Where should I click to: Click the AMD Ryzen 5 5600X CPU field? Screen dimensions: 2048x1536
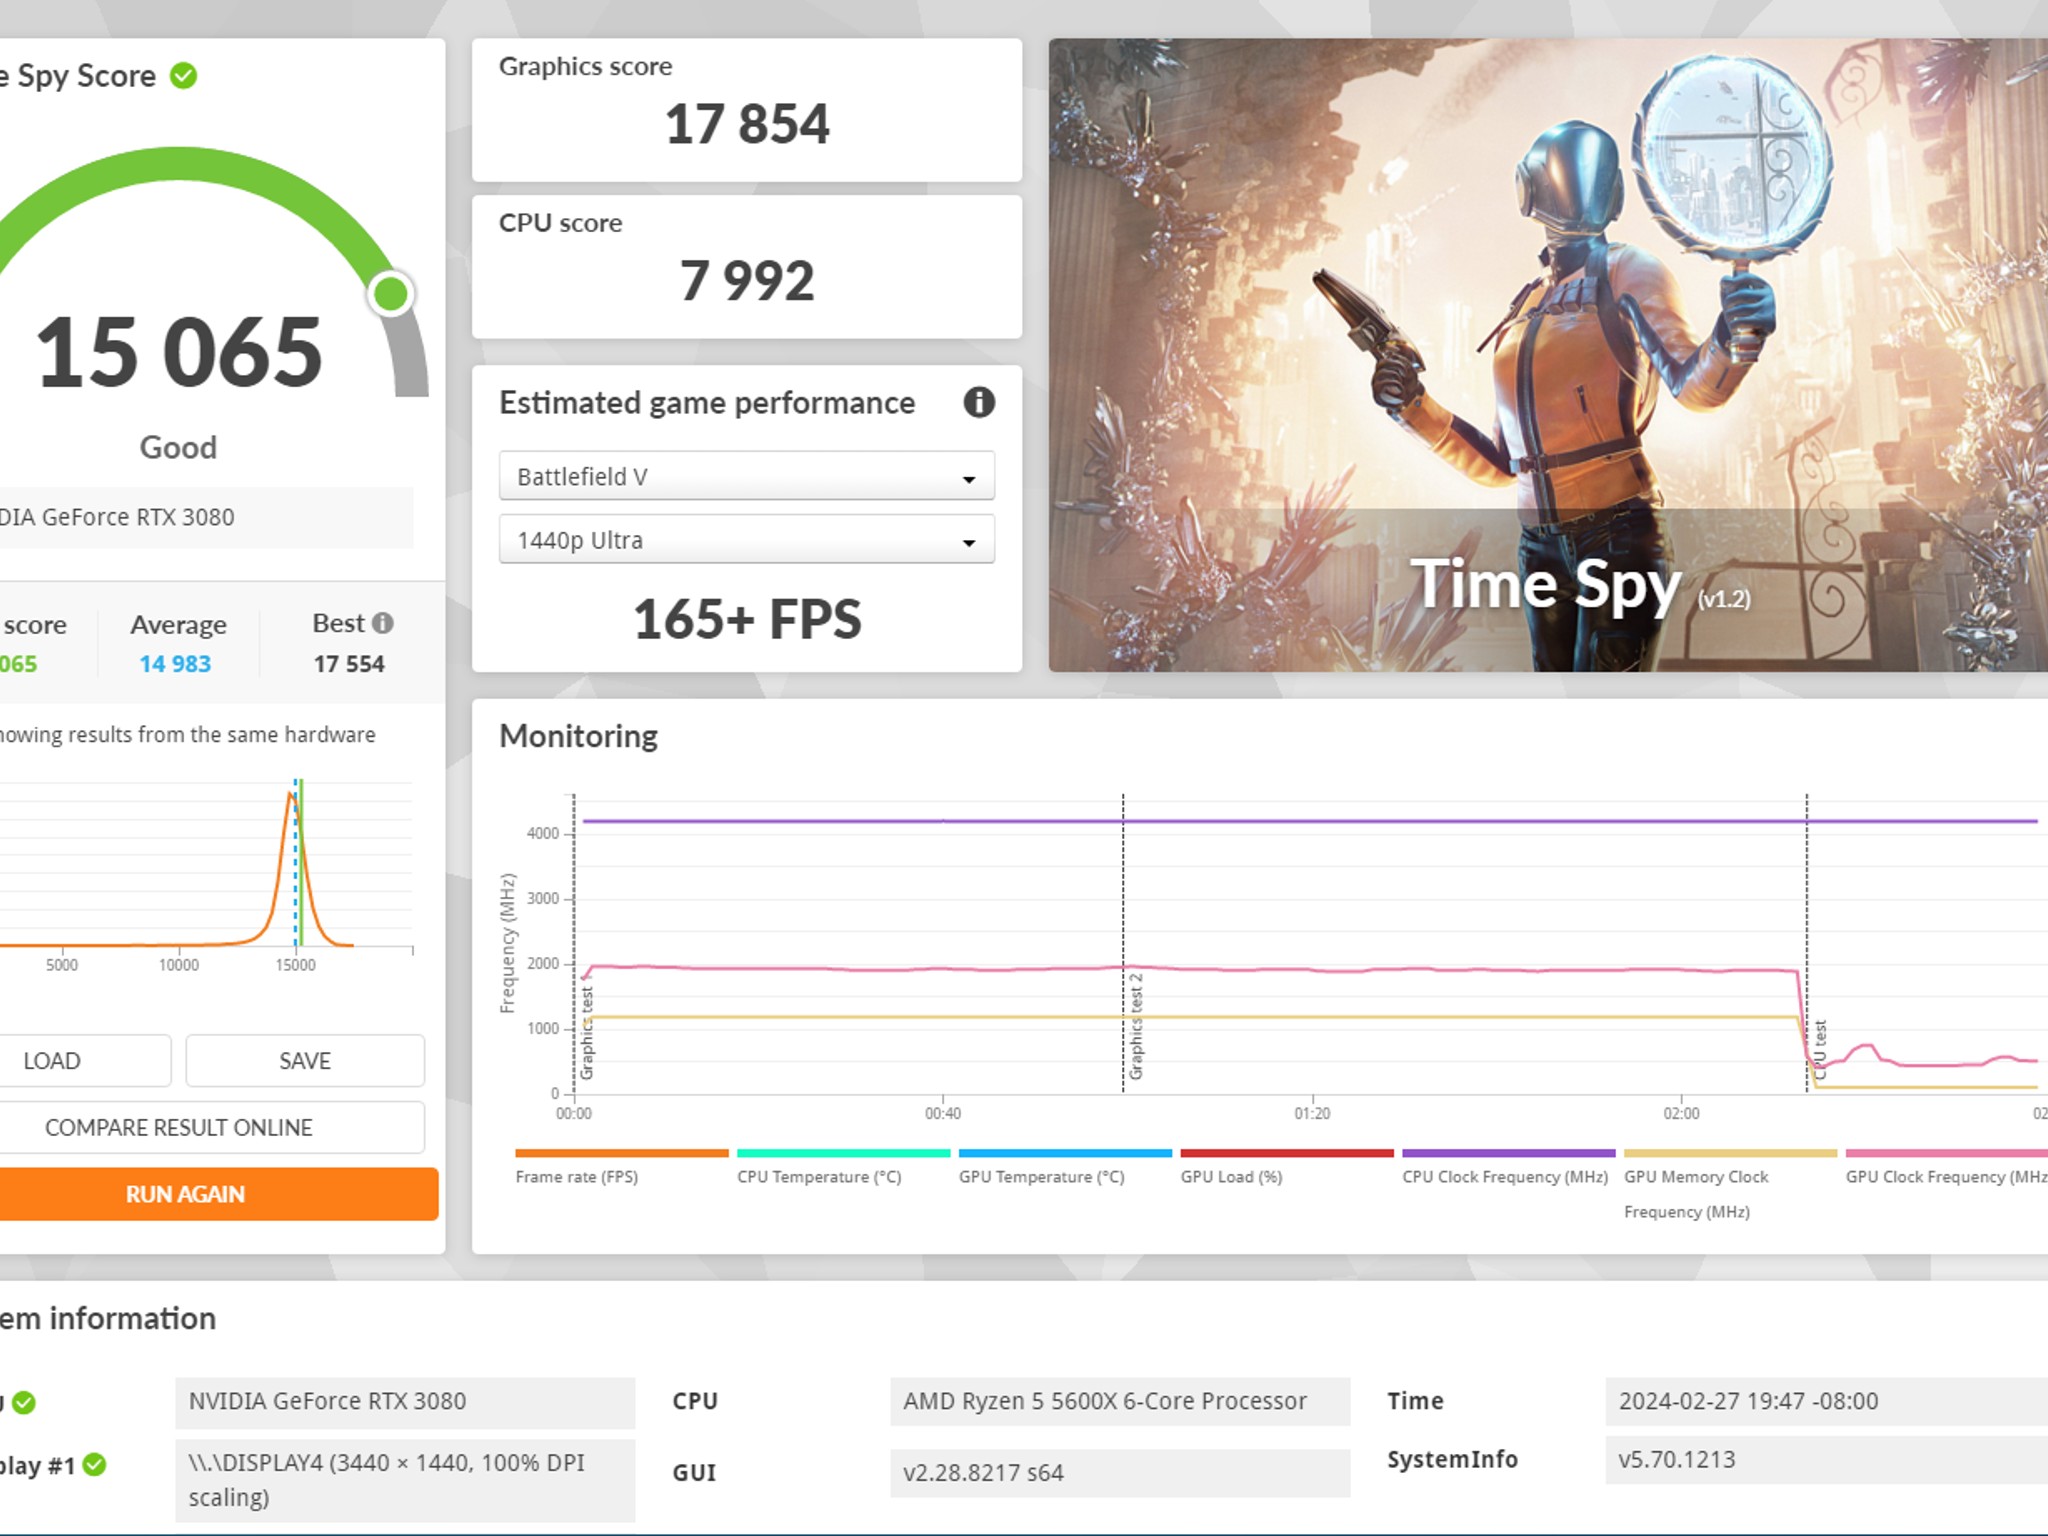1120,1401
